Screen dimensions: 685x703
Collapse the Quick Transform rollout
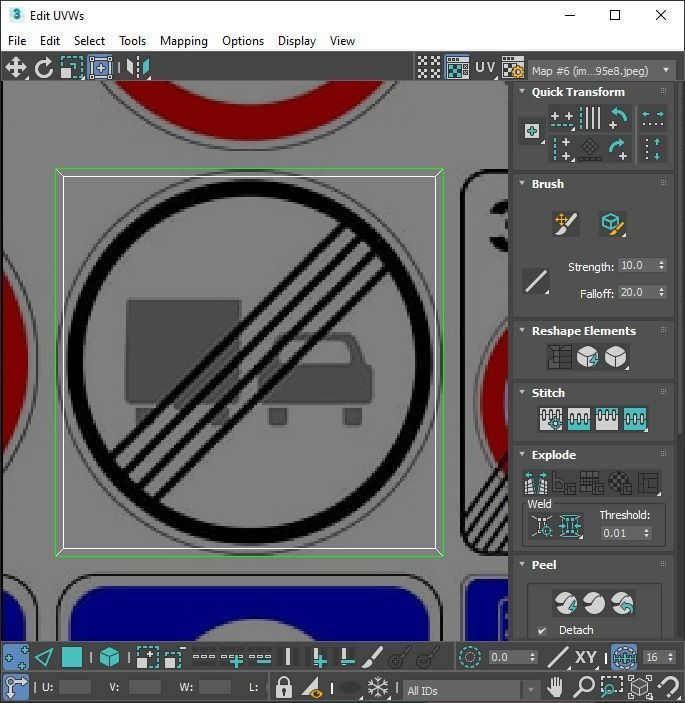coord(522,91)
